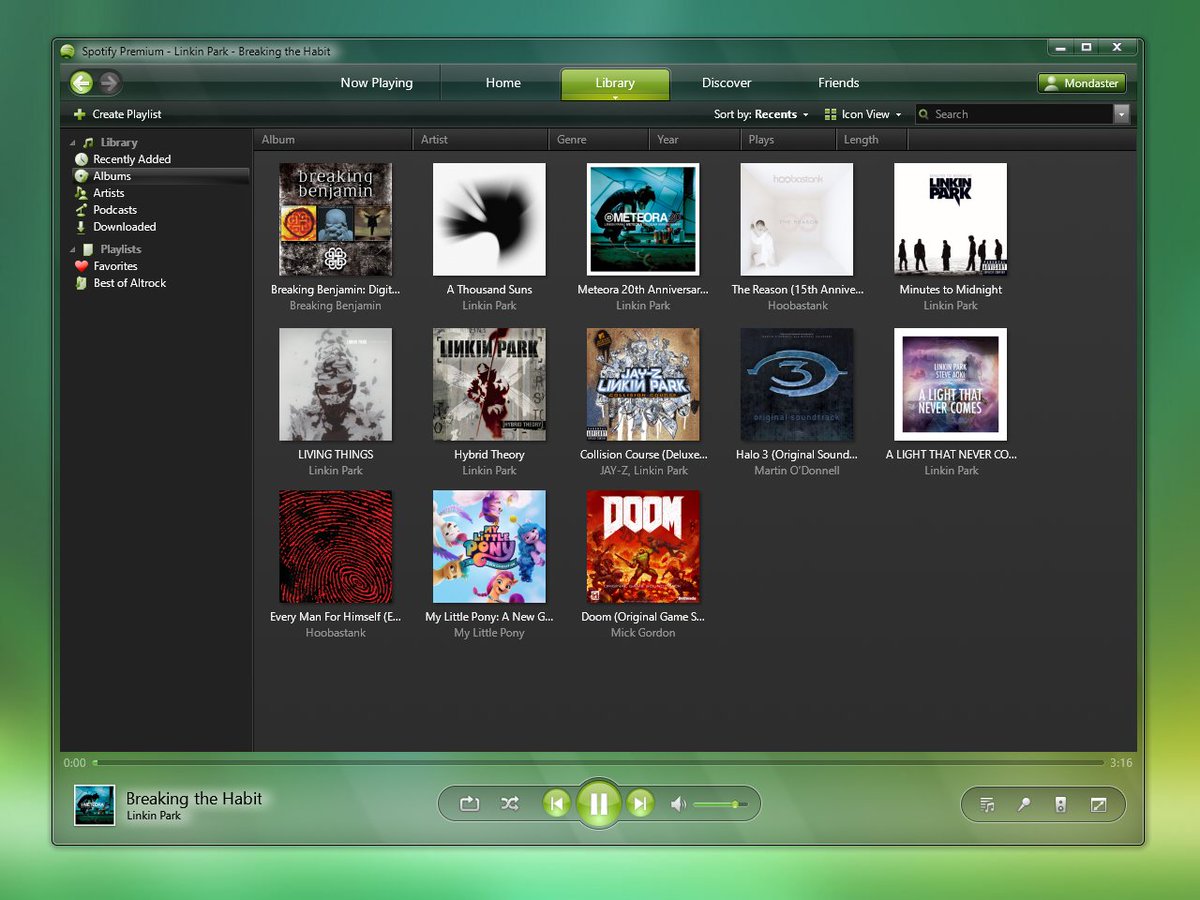
Task: Click the song progress bar
Action: click(598, 763)
